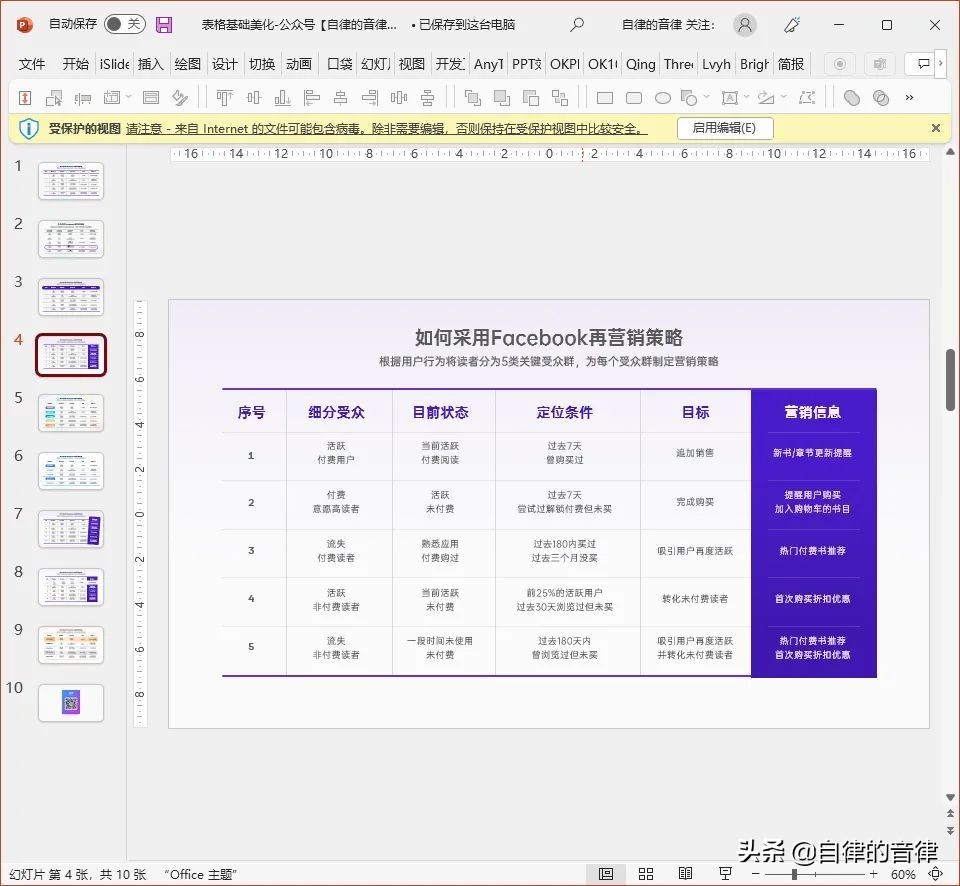Click the fit-slide-to-window zoom control

click(936, 874)
